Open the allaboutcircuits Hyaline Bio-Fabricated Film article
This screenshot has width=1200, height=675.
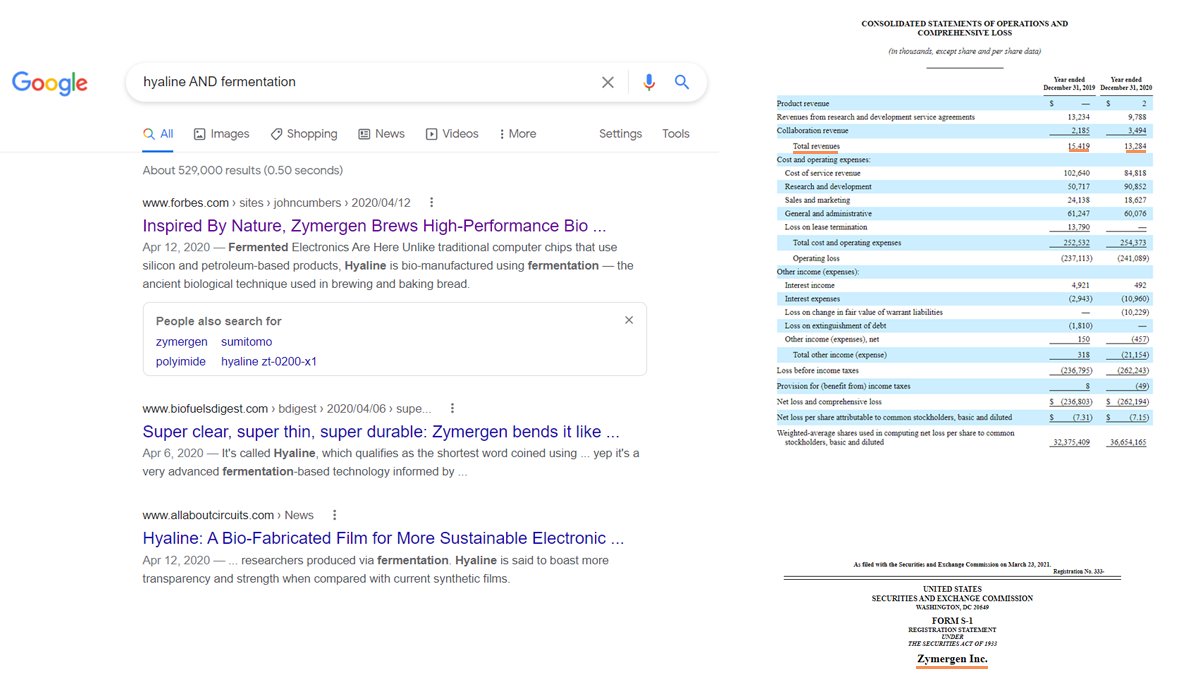point(383,538)
